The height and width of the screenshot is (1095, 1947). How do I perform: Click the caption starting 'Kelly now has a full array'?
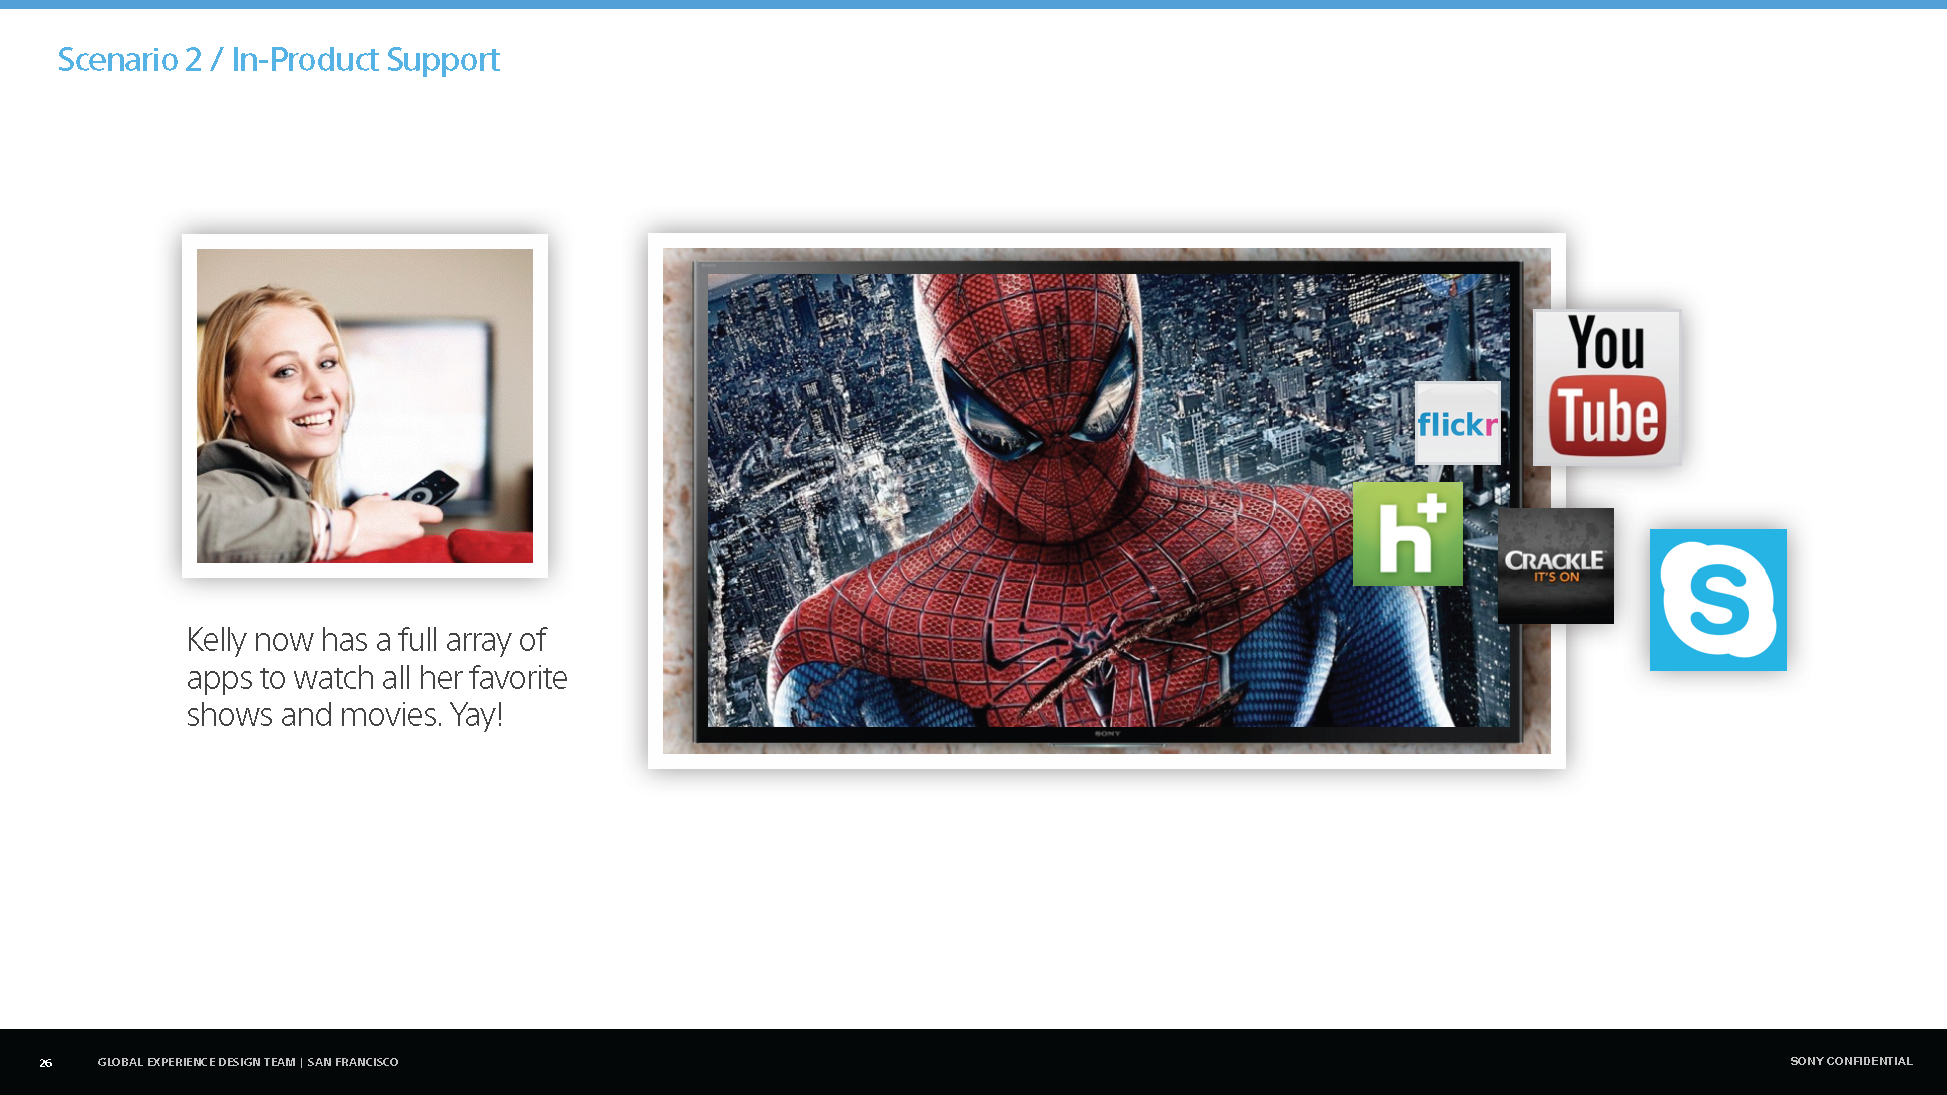click(x=377, y=677)
